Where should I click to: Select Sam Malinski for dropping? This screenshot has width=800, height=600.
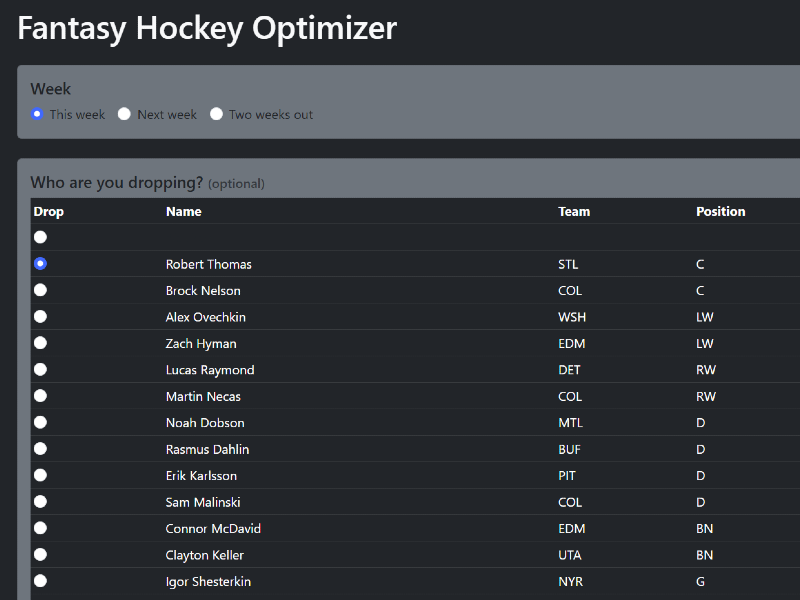[x=40, y=501]
